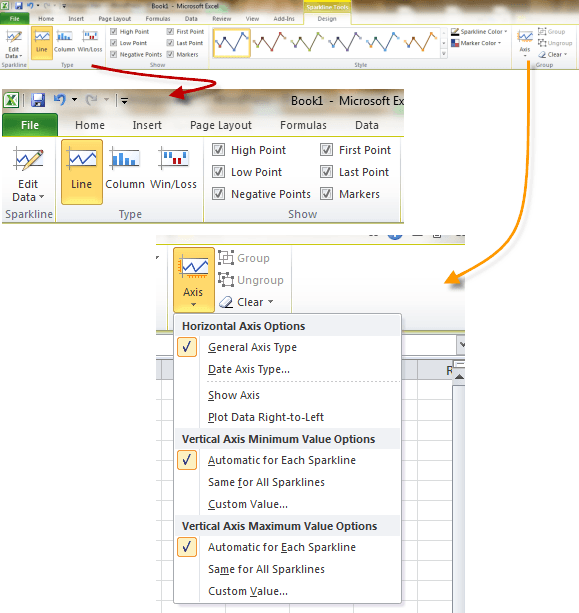Click the Undo arrow icon
This screenshot has height=613, width=579.
point(59,100)
